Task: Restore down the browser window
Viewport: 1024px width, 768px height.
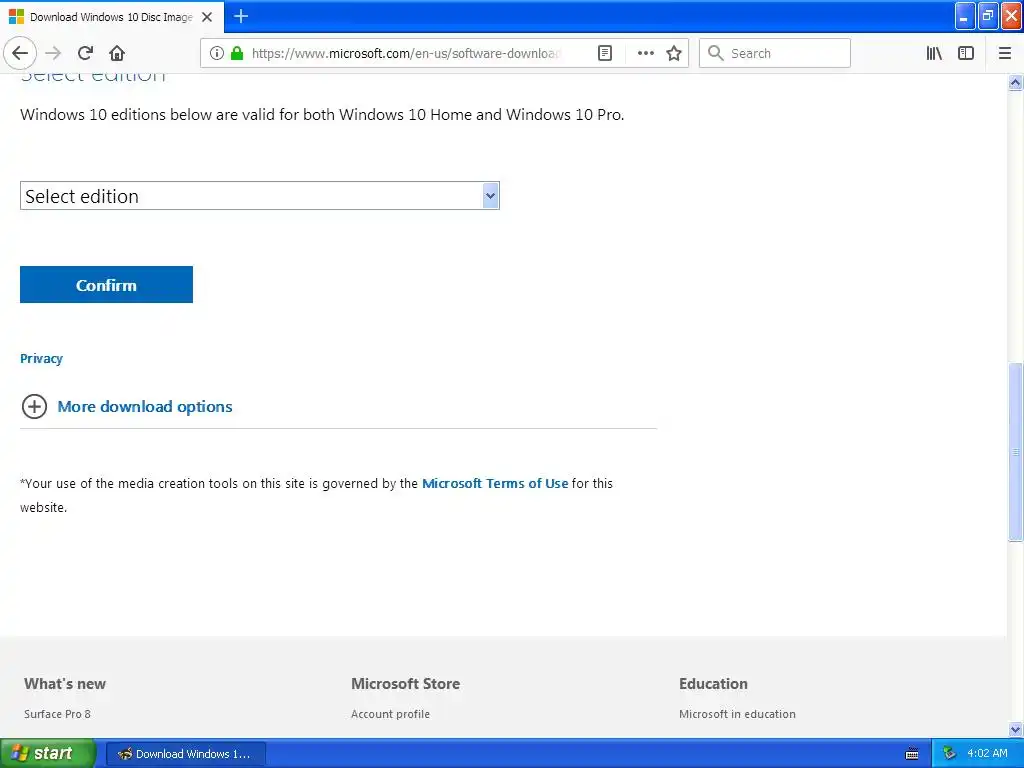Action: (988, 16)
